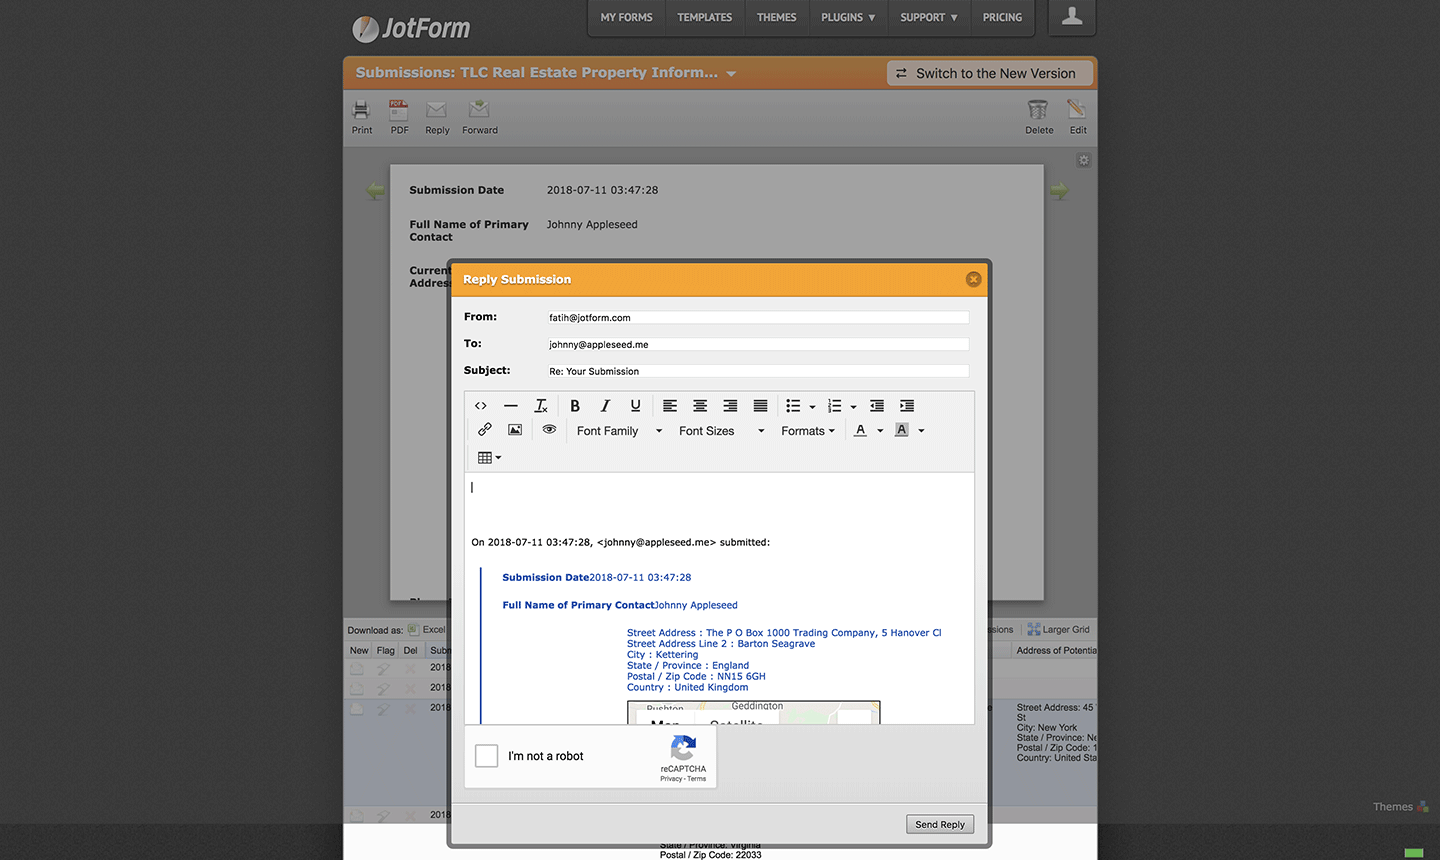Edit the Subject field
This screenshot has height=860, width=1440.
(757, 371)
